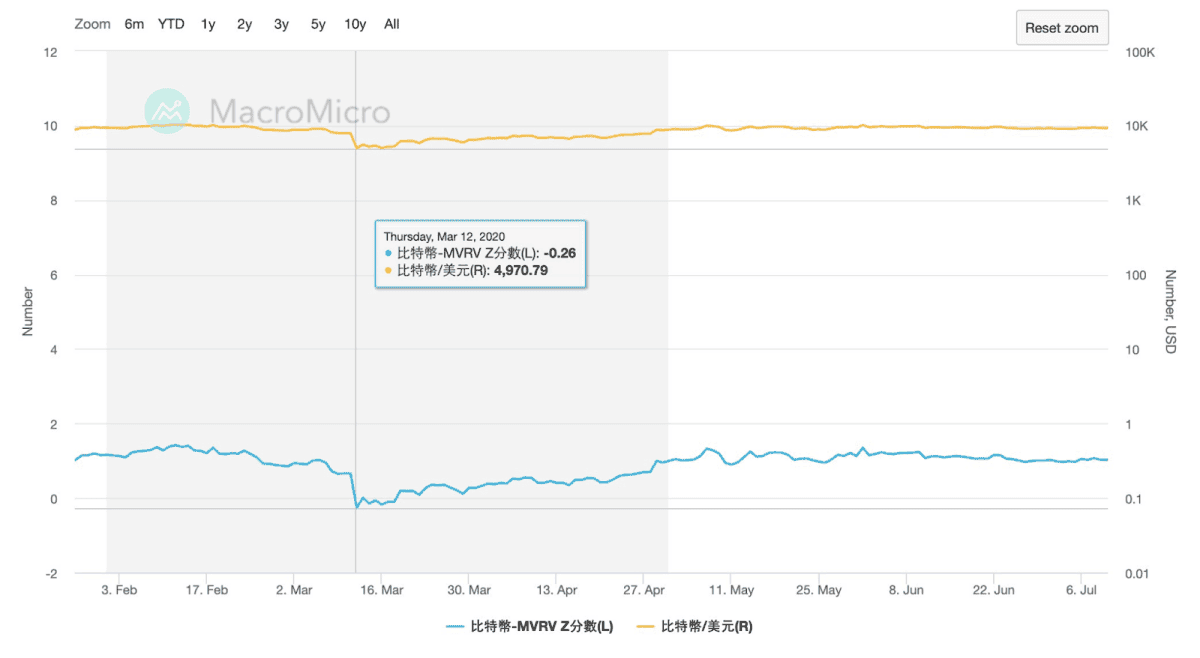Open the 1y chart view

207,23
